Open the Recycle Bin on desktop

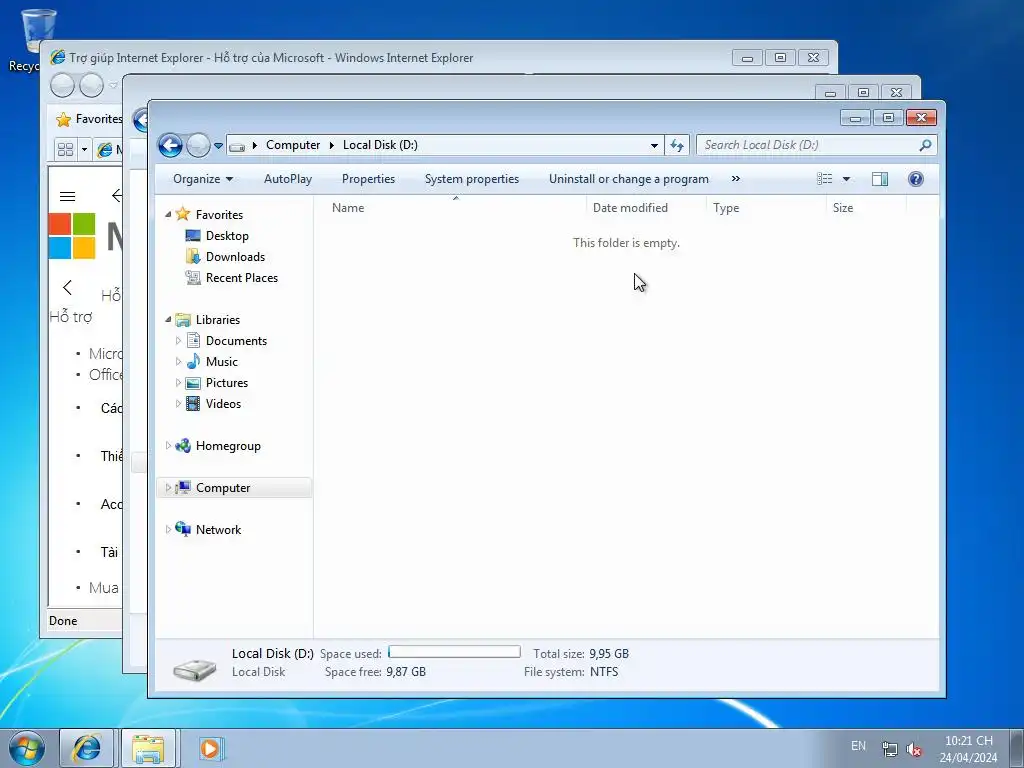click(38, 31)
